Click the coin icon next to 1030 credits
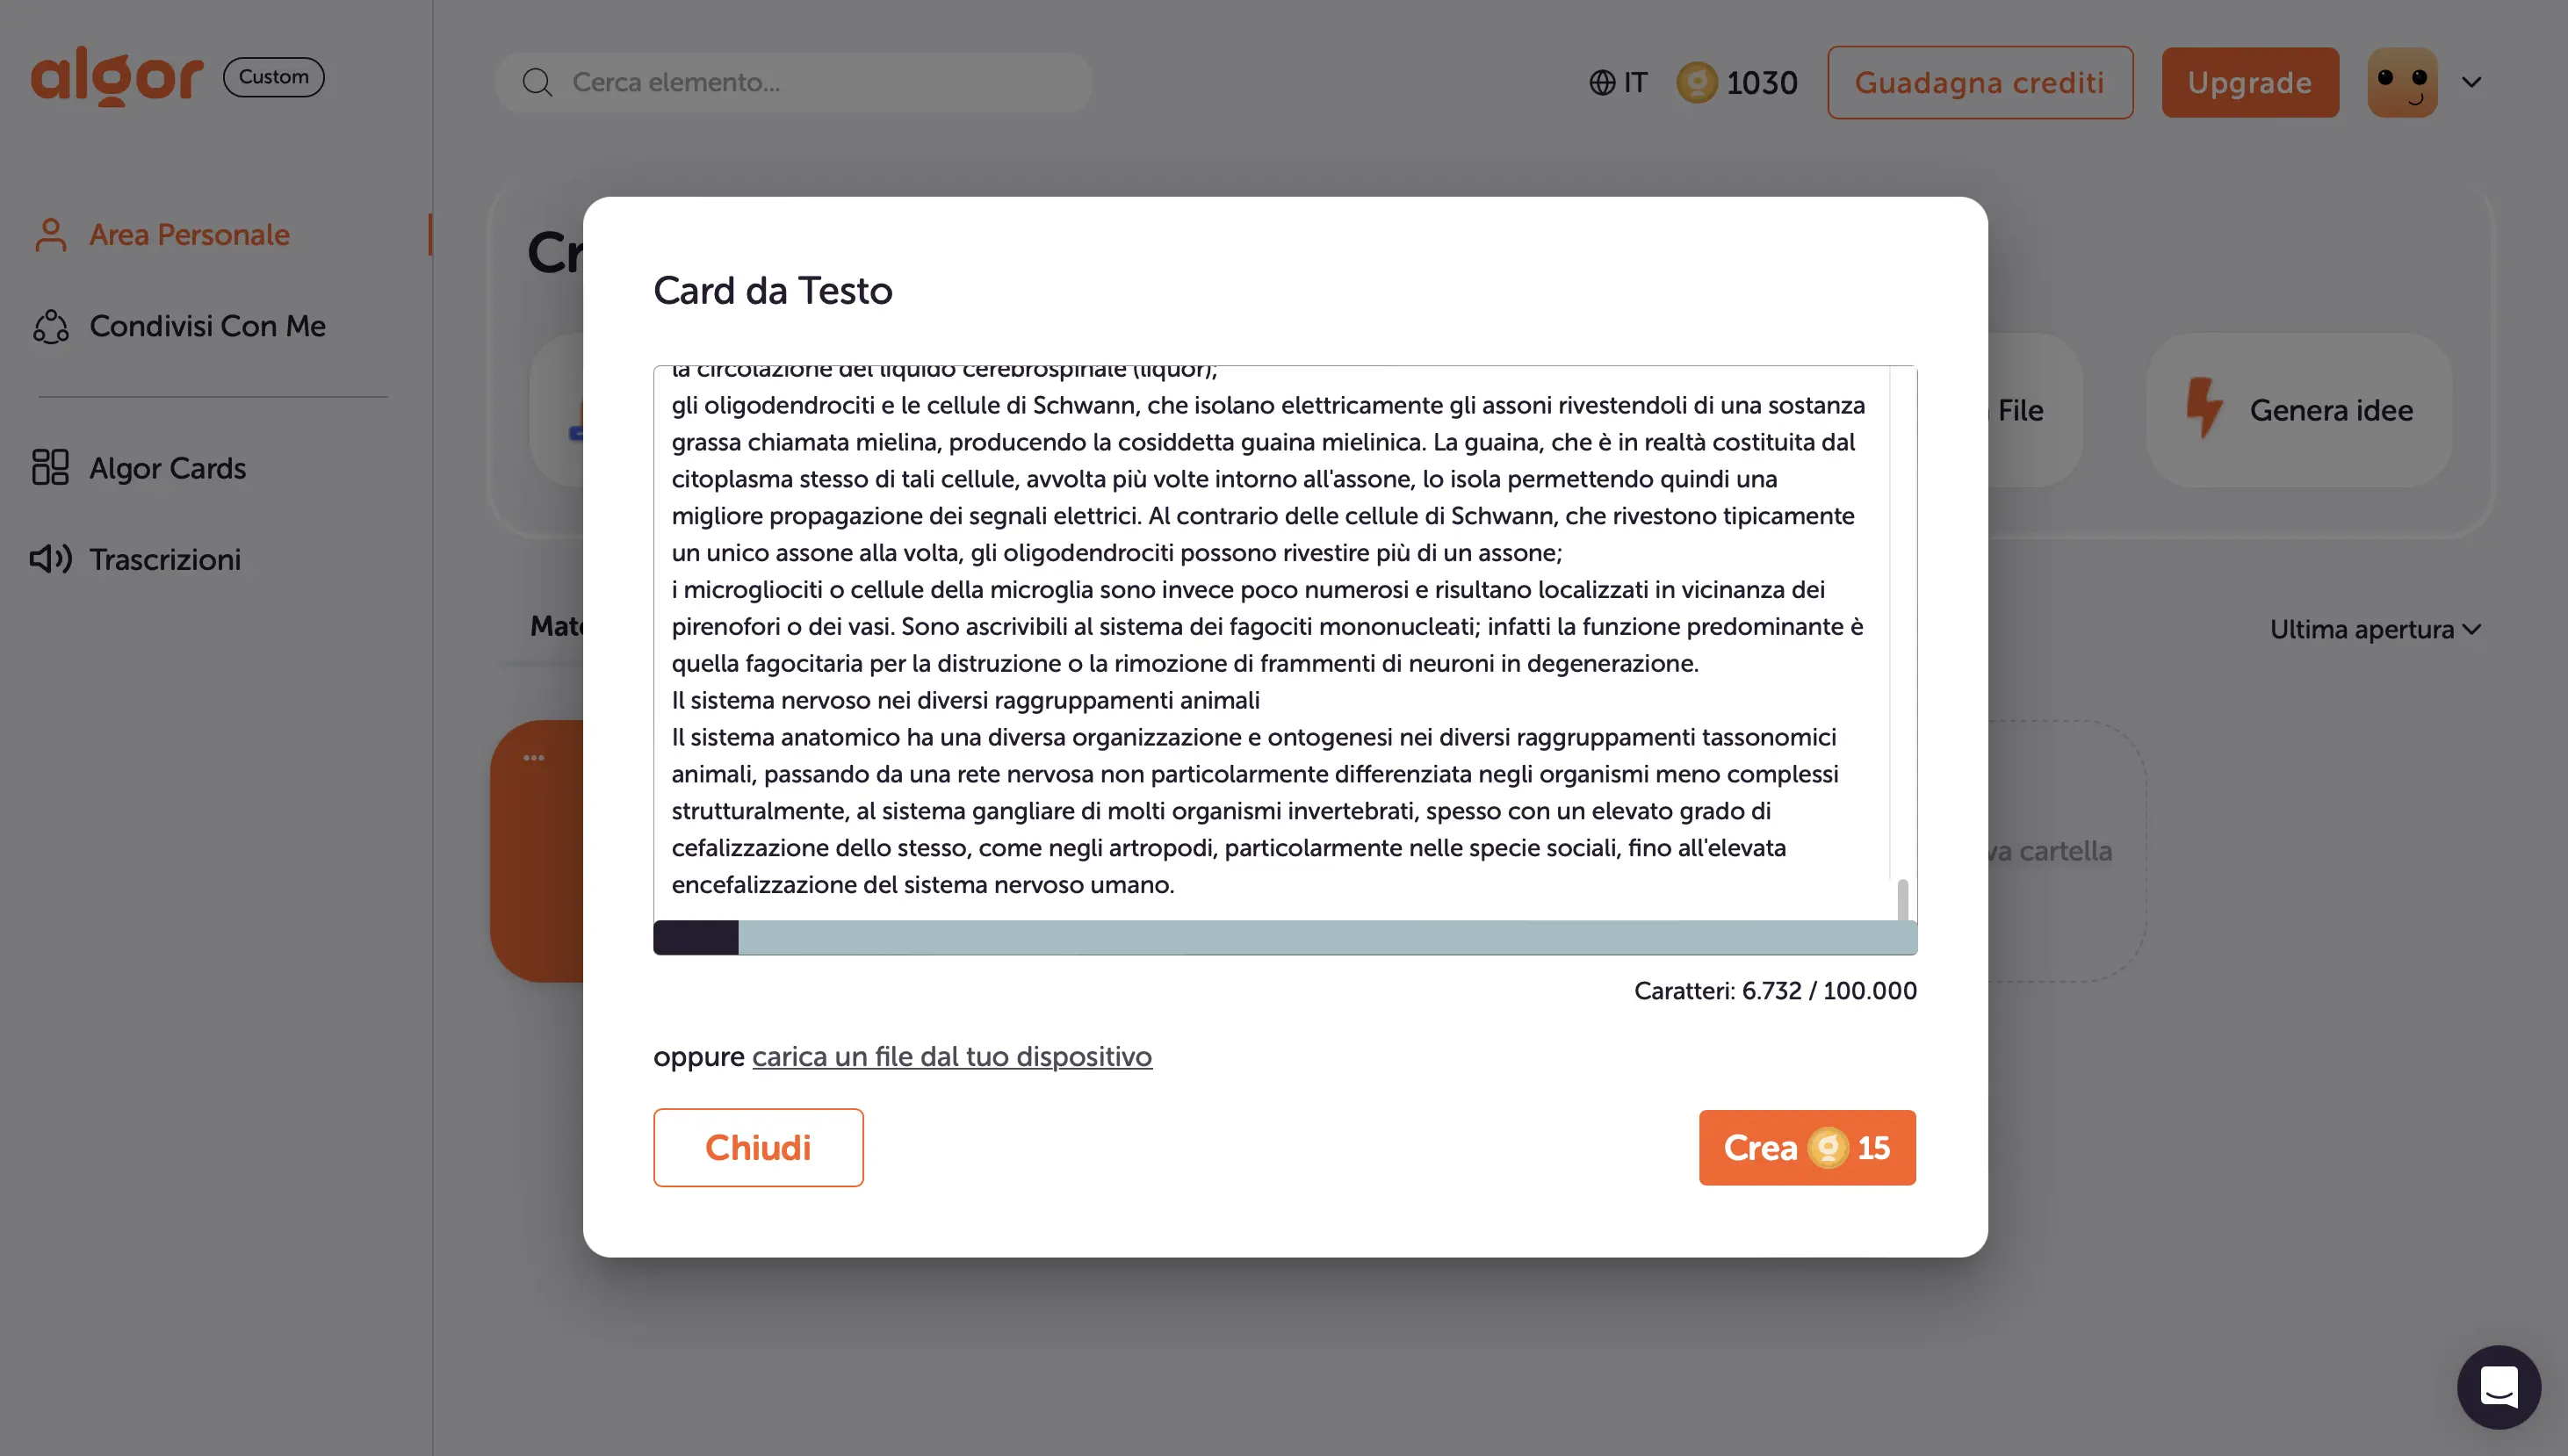2568x1456 pixels. (1697, 83)
